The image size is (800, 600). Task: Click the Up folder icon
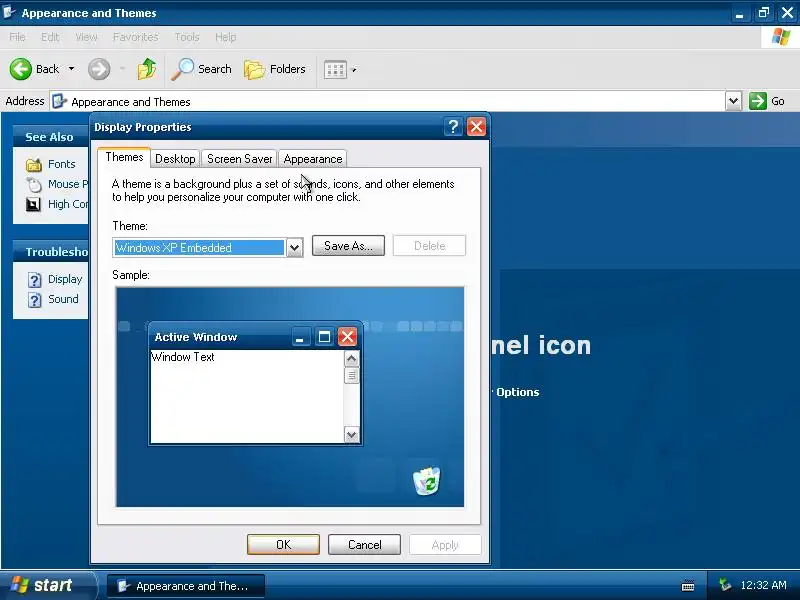pos(147,69)
